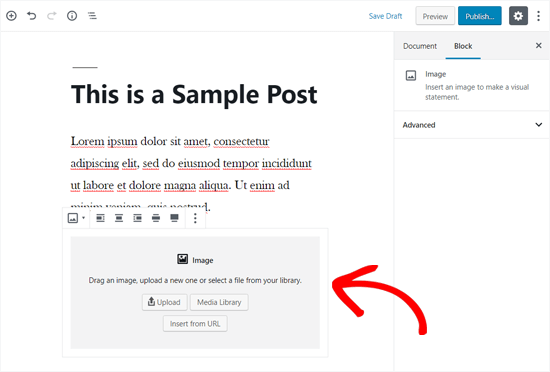The height and width of the screenshot is (372, 550).
Task: Open the content structure info icon
Action: [72, 16]
